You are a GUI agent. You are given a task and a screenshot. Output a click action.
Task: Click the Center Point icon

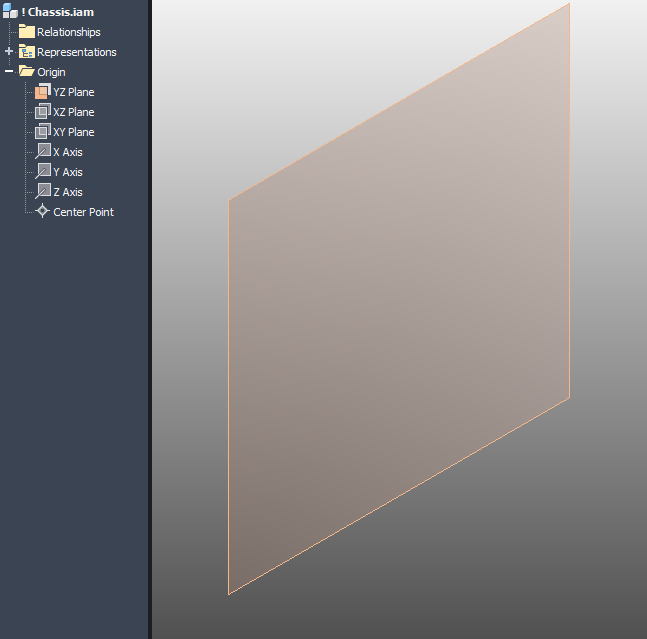coord(42,211)
